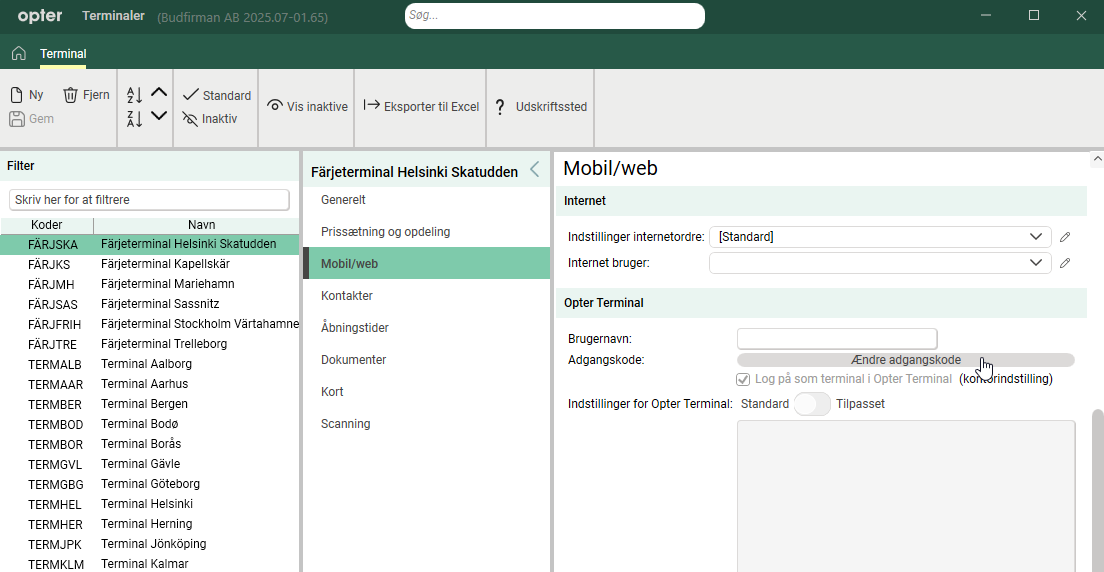Click Eksporter til Excel button
Image resolution: width=1104 pixels, height=572 pixels.
click(x=421, y=106)
